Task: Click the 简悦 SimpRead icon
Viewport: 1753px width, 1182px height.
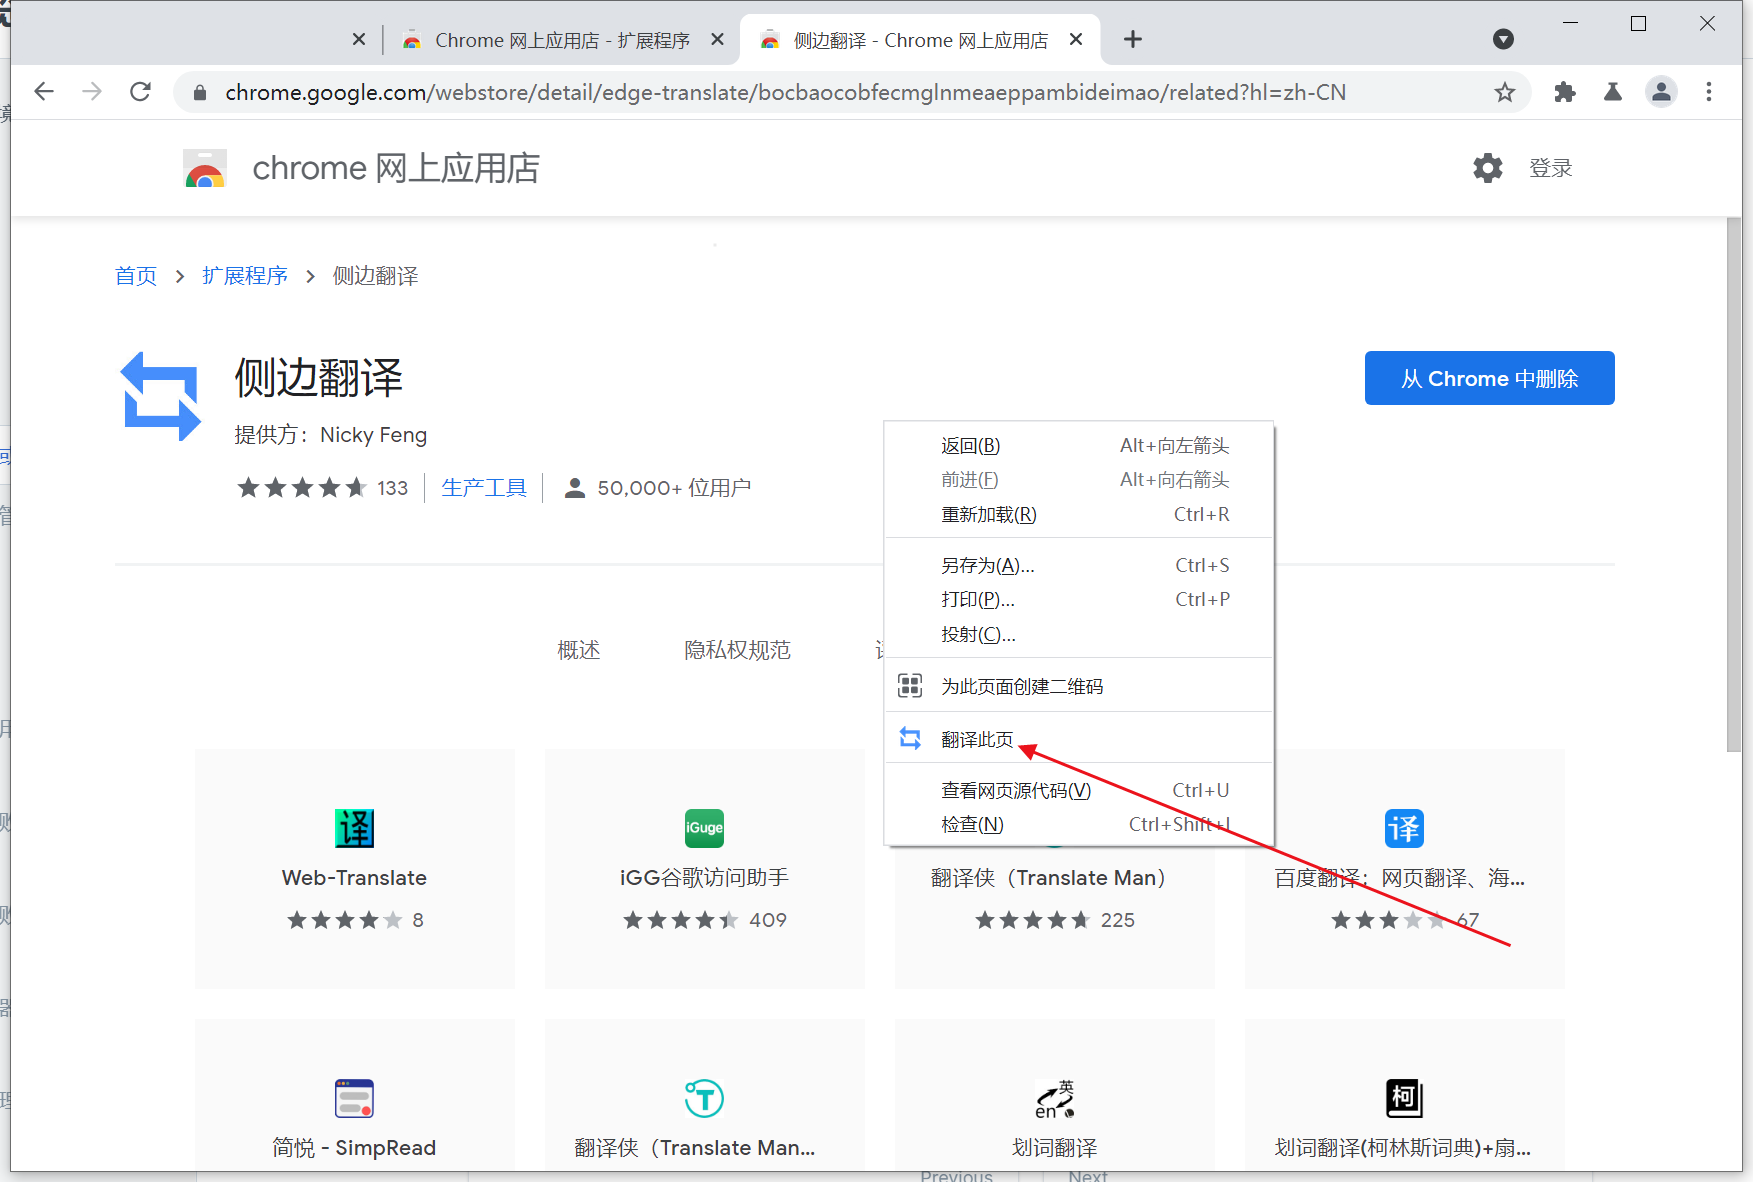Action: (354, 1098)
